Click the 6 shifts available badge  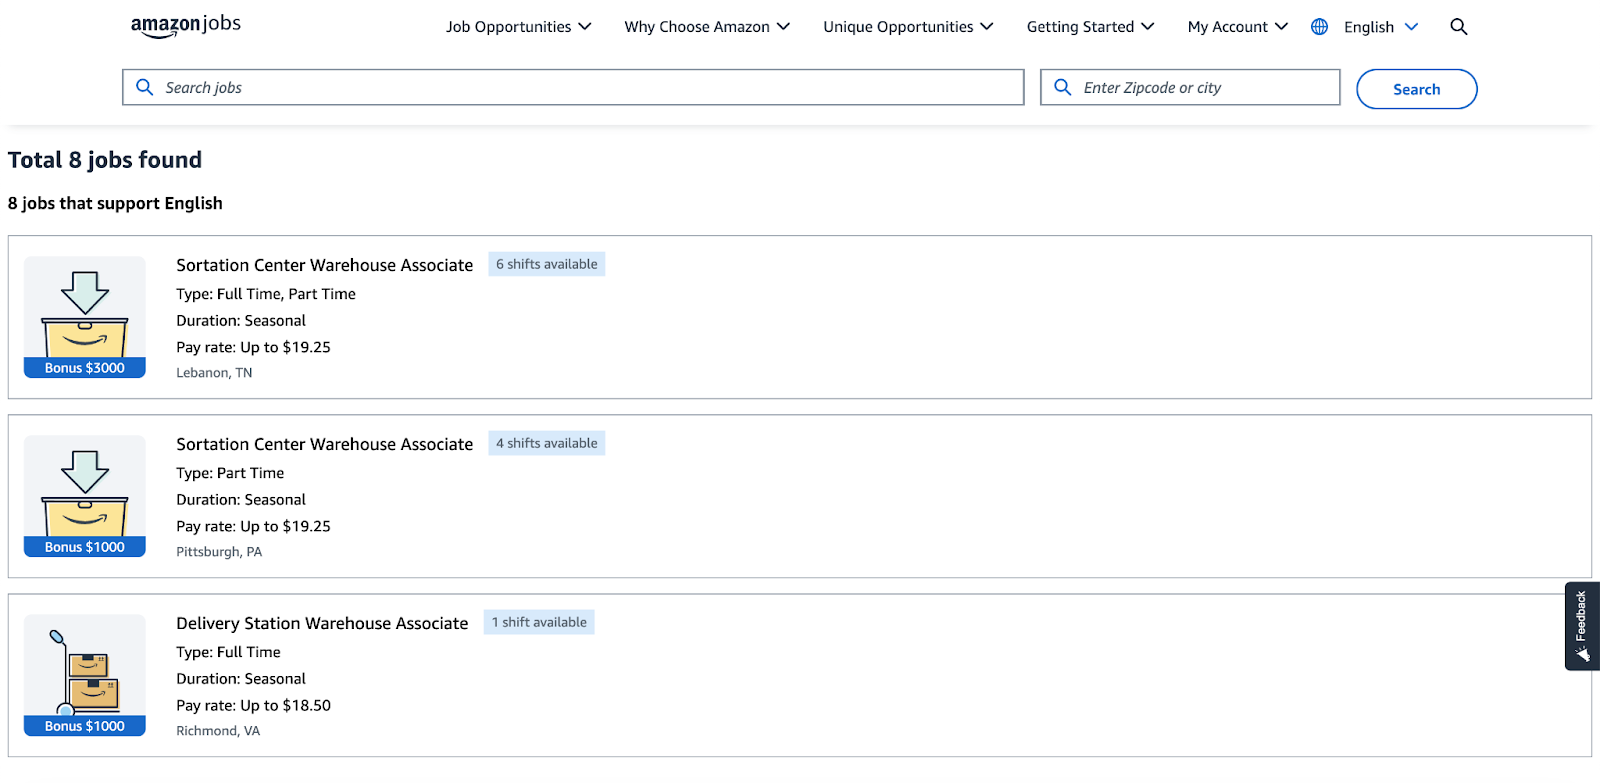click(x=547, y=264)
